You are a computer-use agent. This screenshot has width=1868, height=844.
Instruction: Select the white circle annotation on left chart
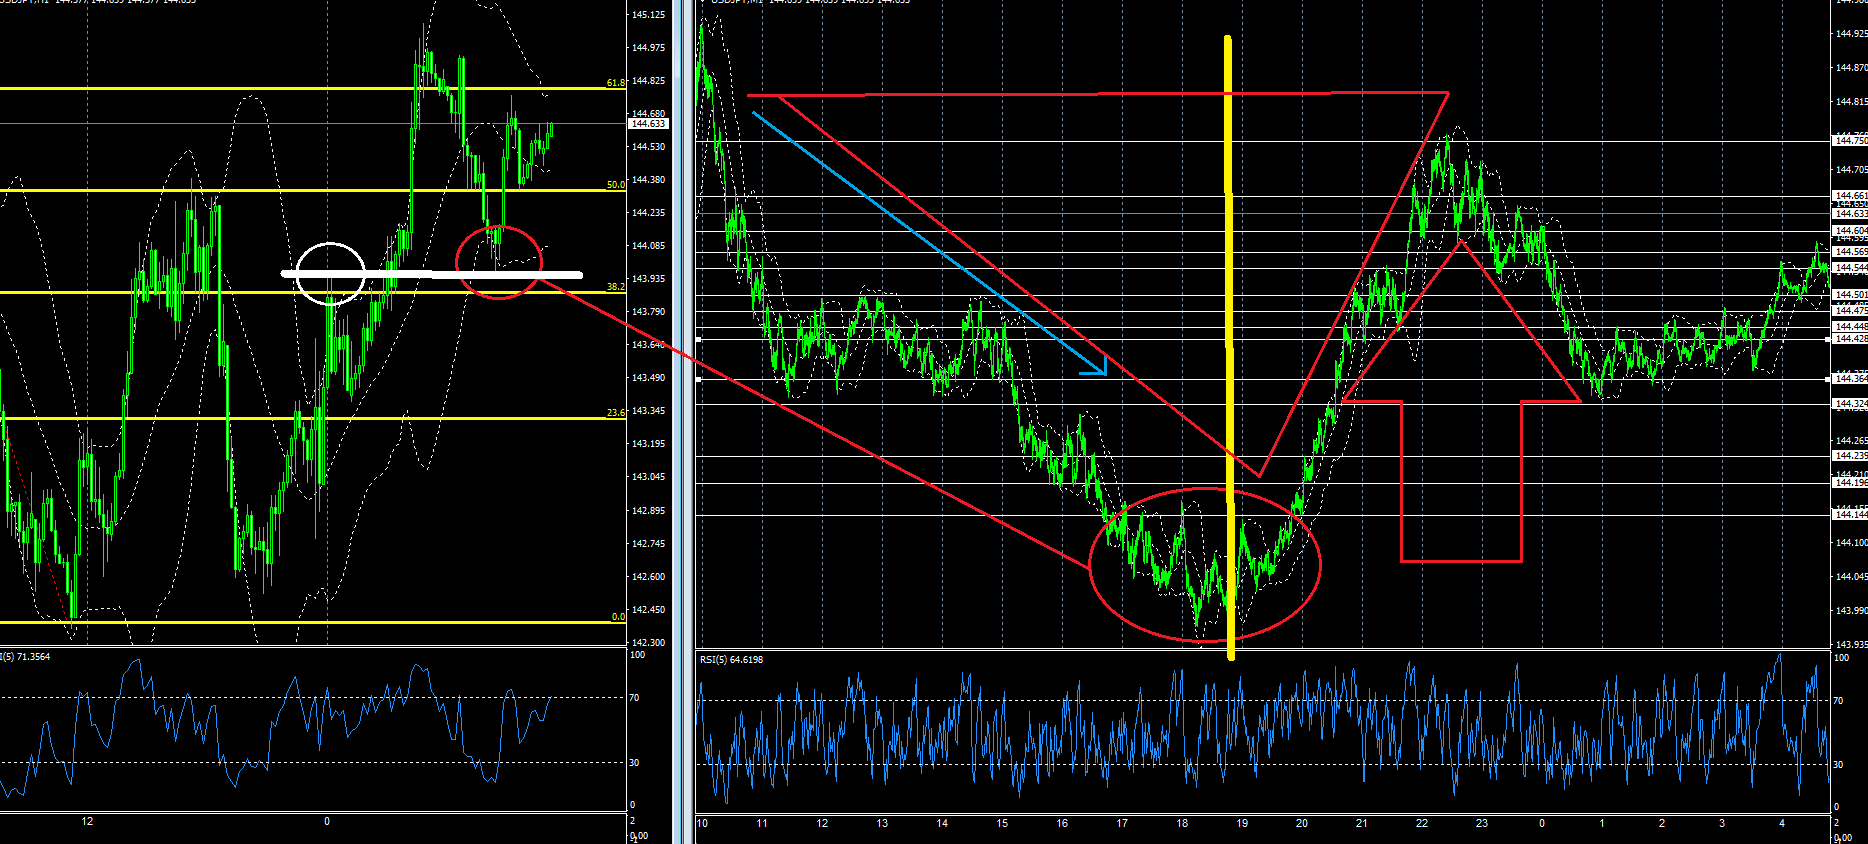coord(331,273)
